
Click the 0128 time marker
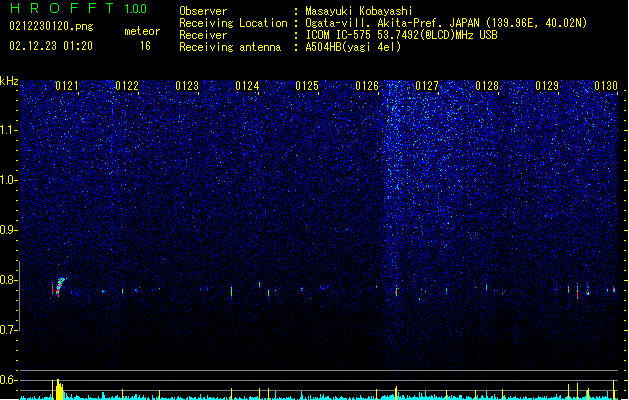coord(487,86)
